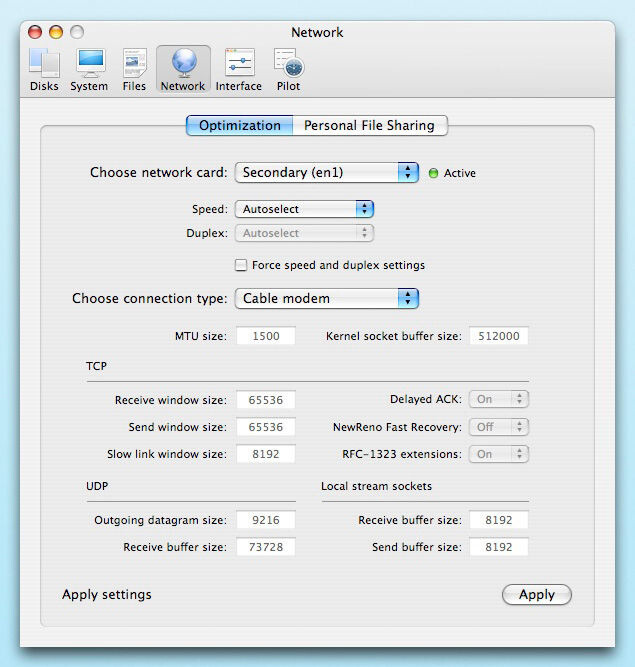Click the MTU size field
The image size is (635, 667).
pyautogui.click(x=266, y=336)
